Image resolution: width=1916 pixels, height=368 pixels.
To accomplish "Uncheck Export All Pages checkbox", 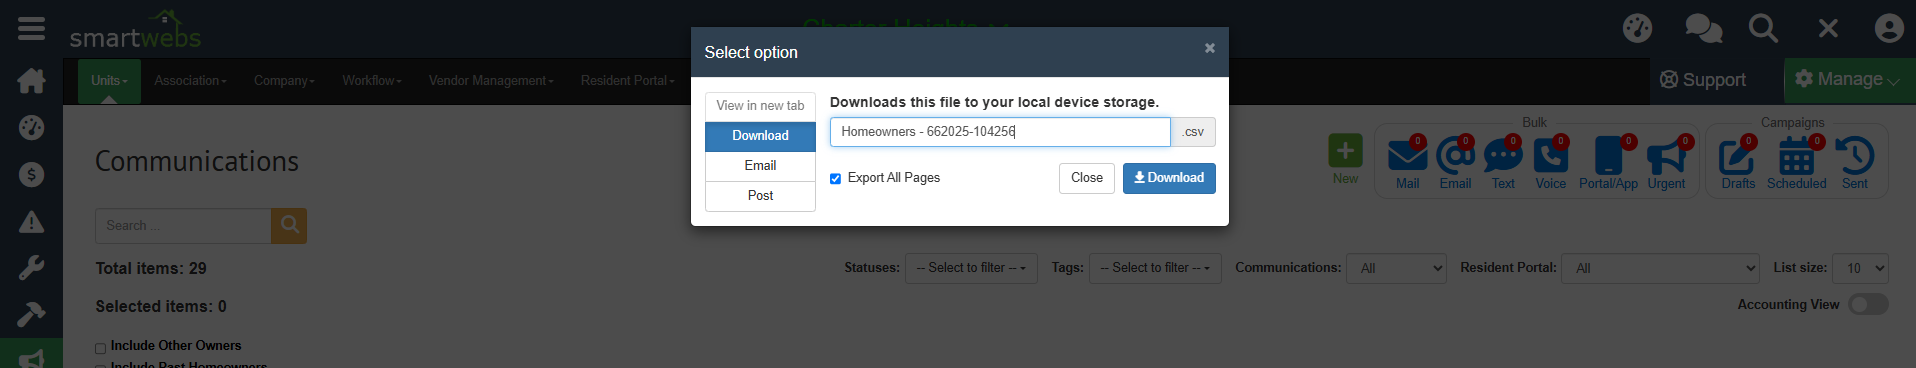I will (835, 178).
